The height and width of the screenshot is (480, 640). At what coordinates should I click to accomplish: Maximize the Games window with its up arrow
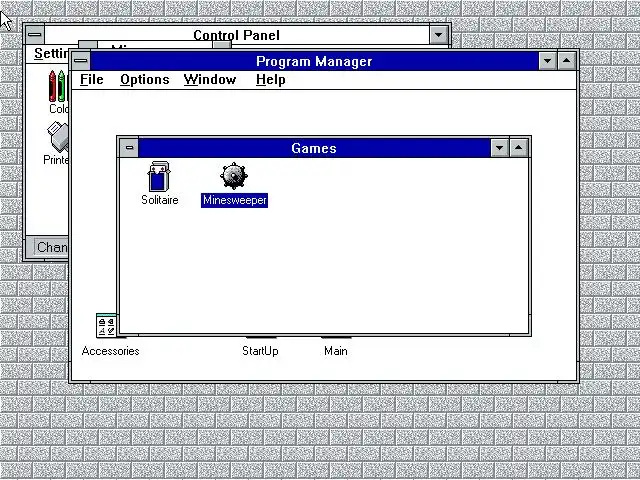tap(519, 148)
